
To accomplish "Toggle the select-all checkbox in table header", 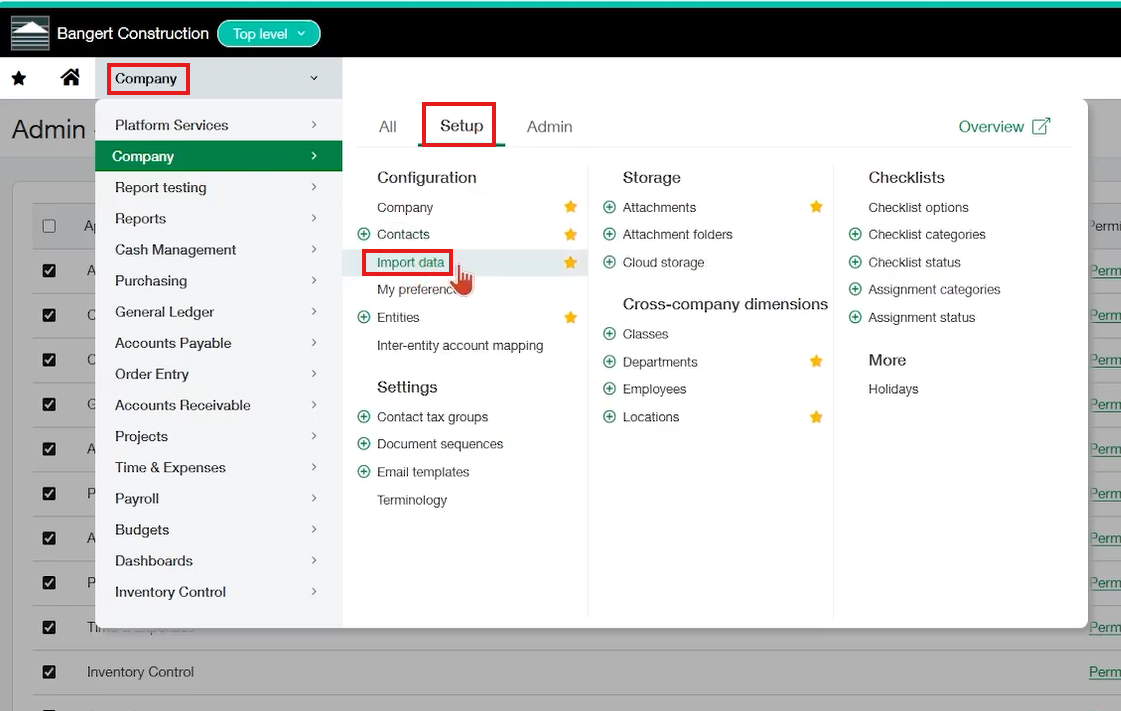I will tap(49, 226).
